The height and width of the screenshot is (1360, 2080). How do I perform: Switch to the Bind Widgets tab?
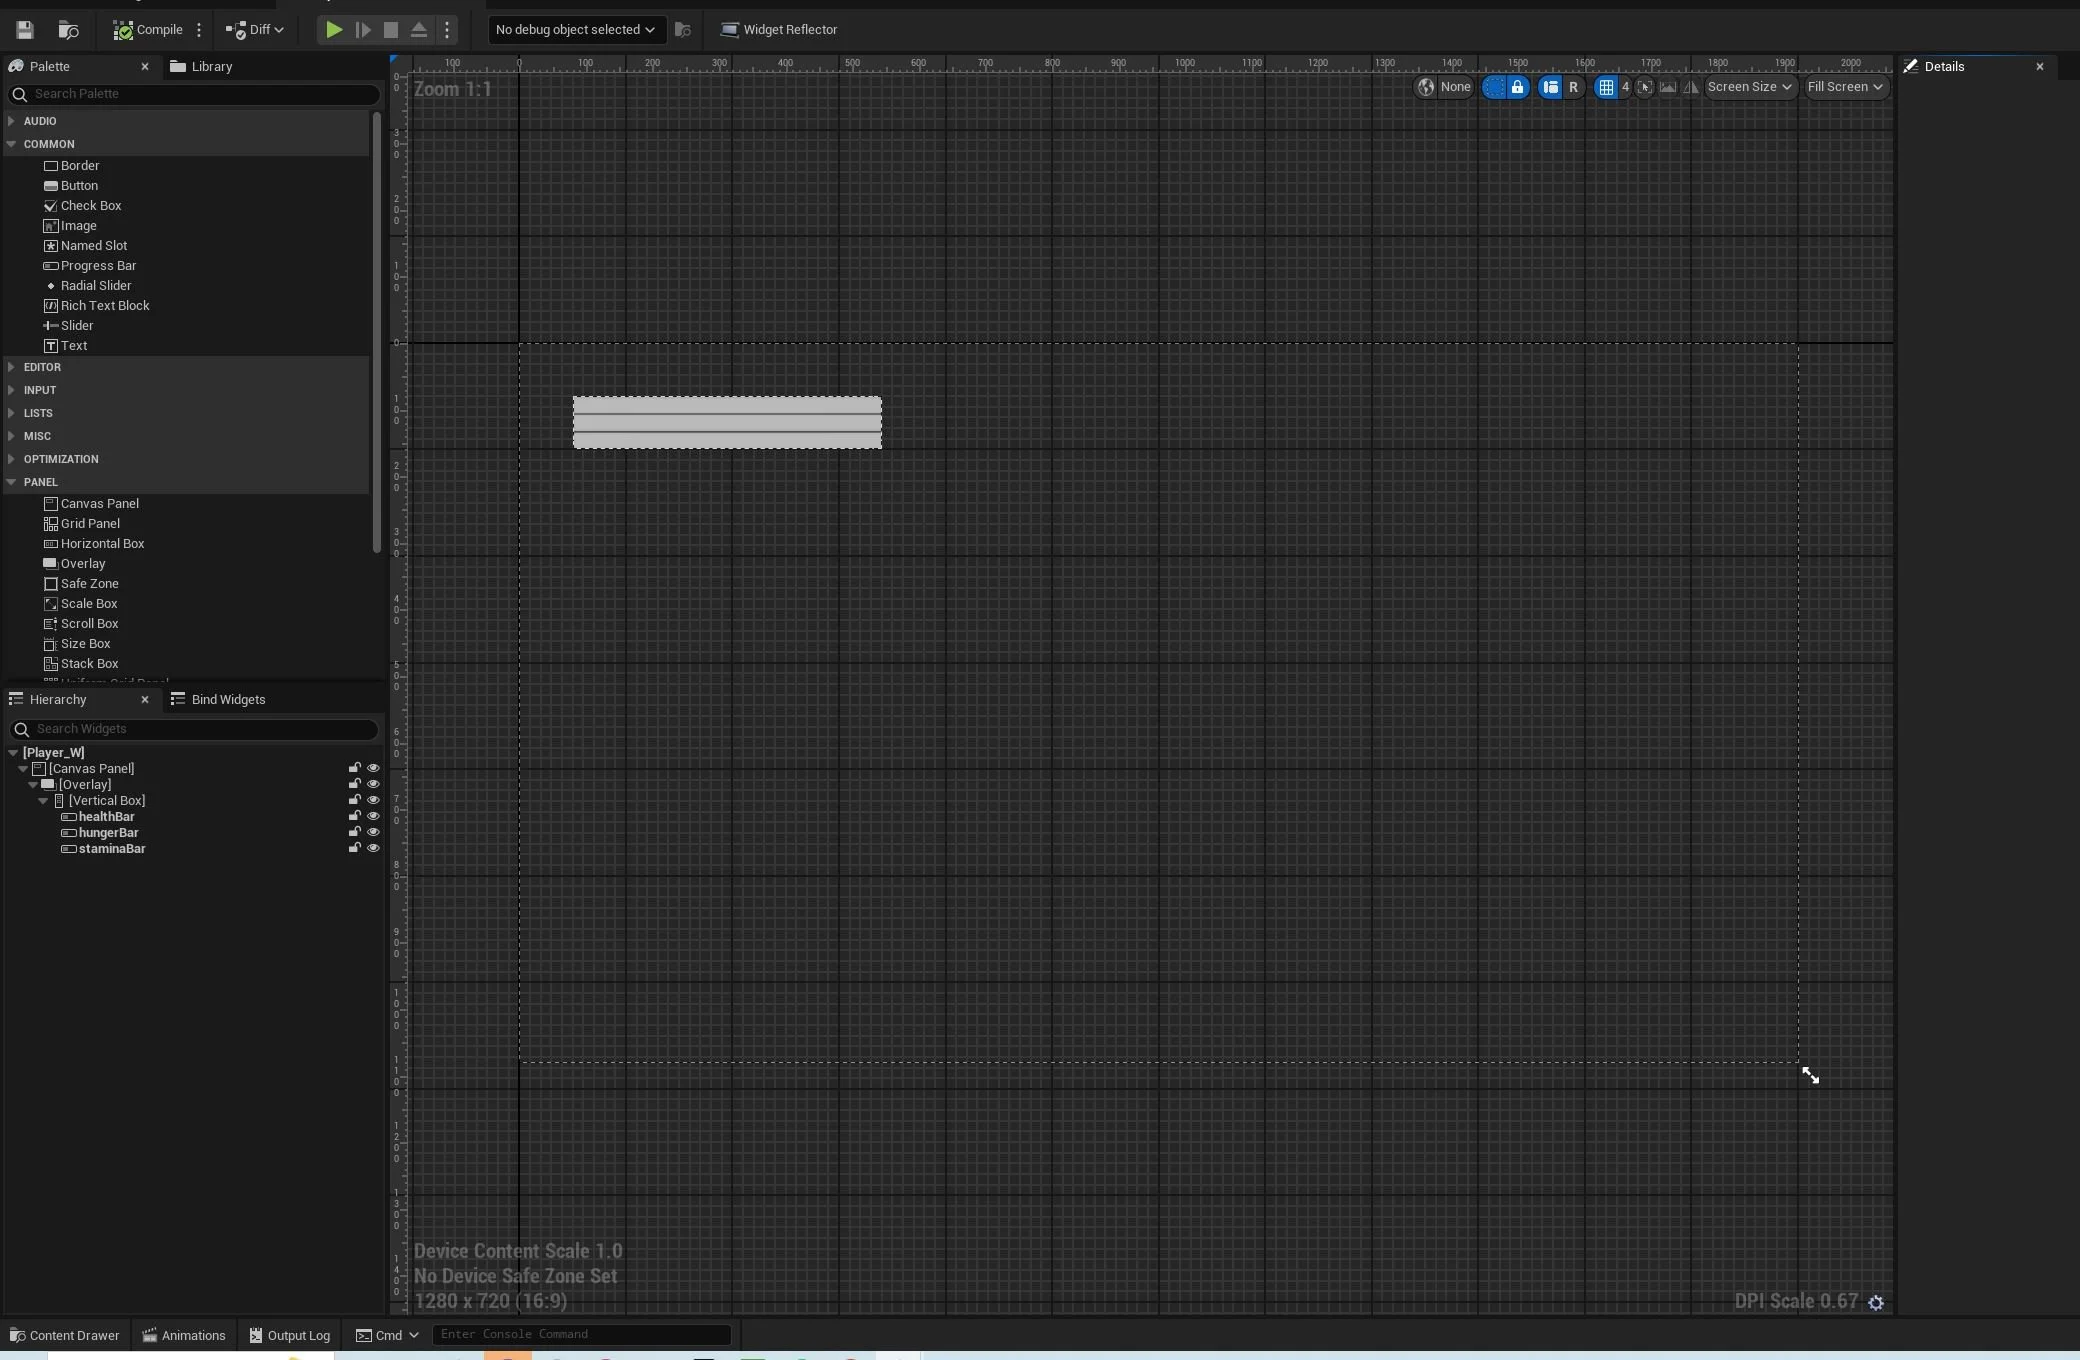click(x=218, y=699)
